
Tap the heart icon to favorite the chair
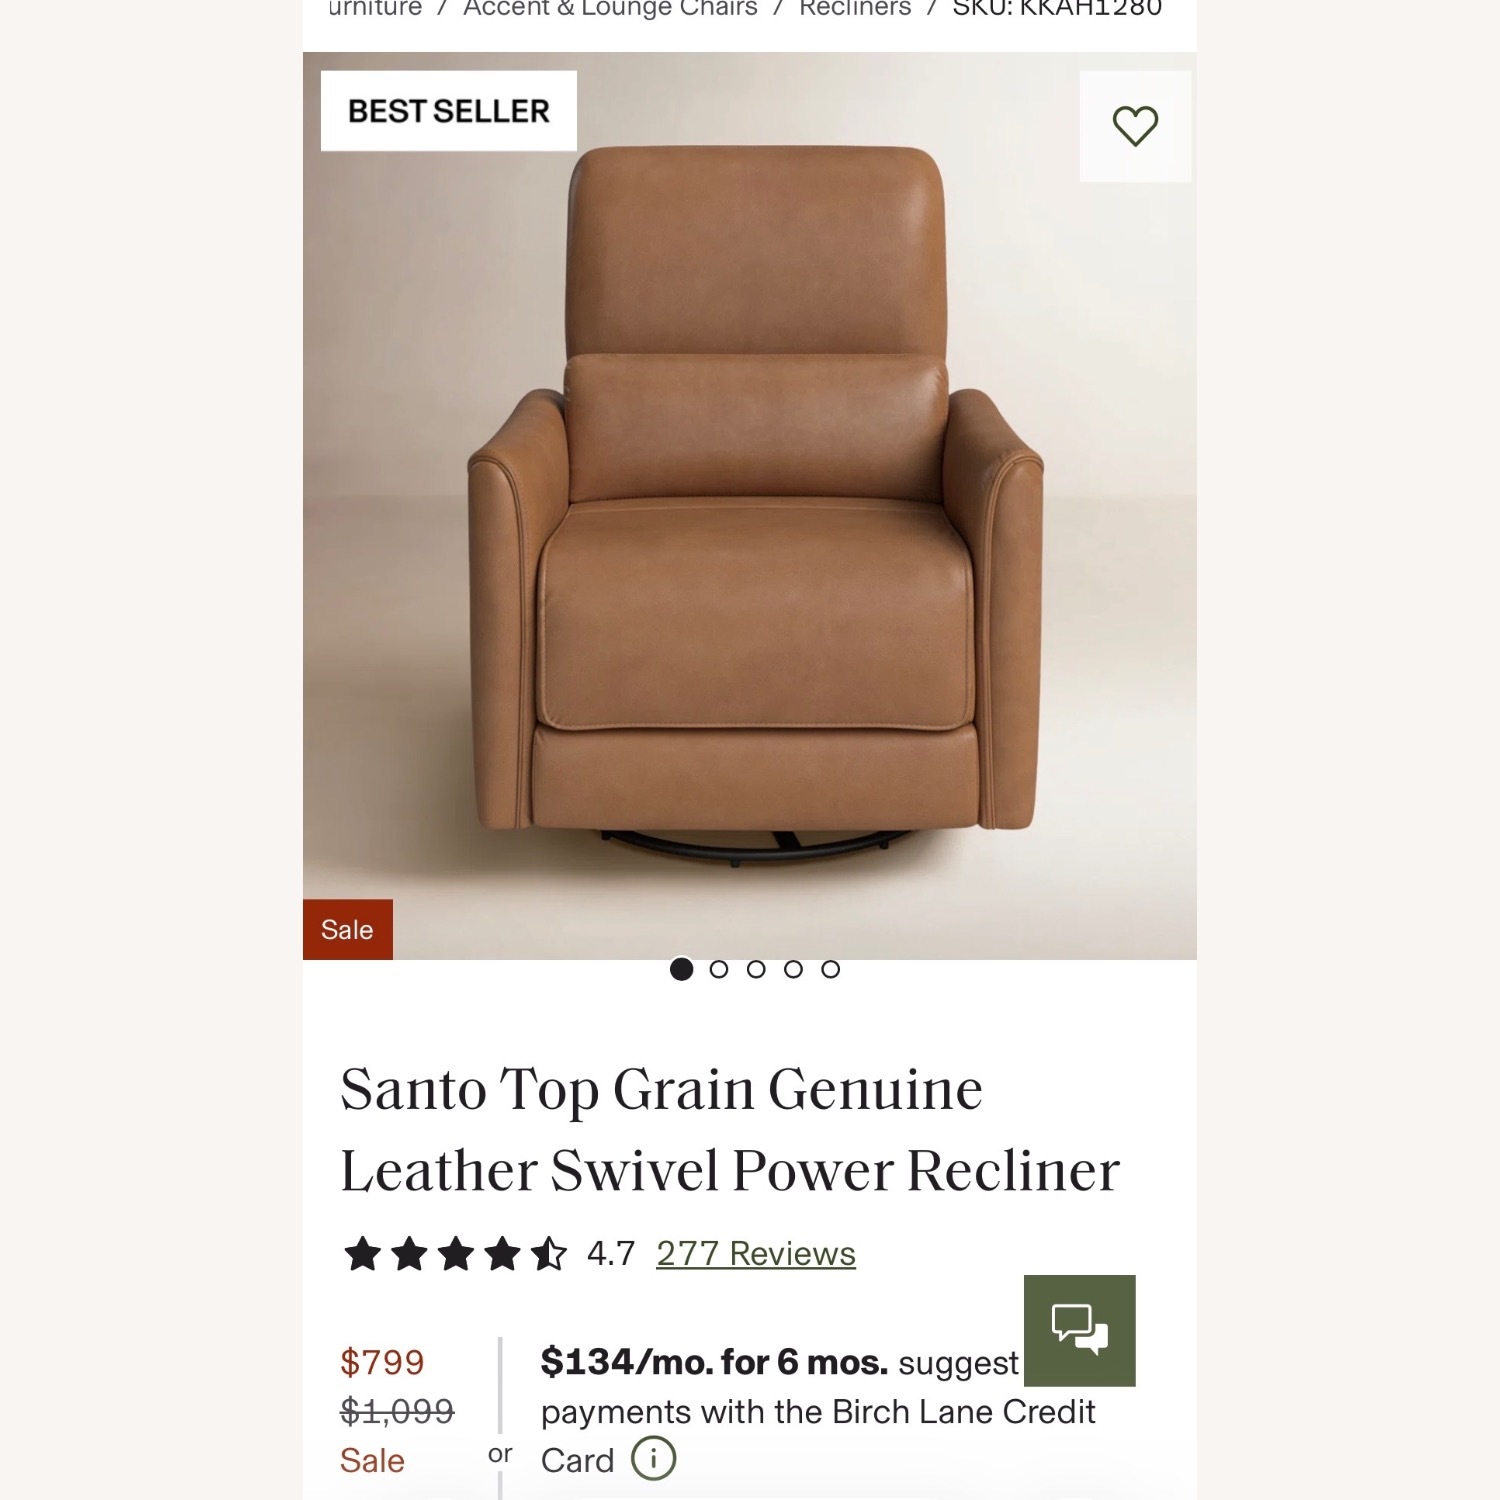point(1137,126)
